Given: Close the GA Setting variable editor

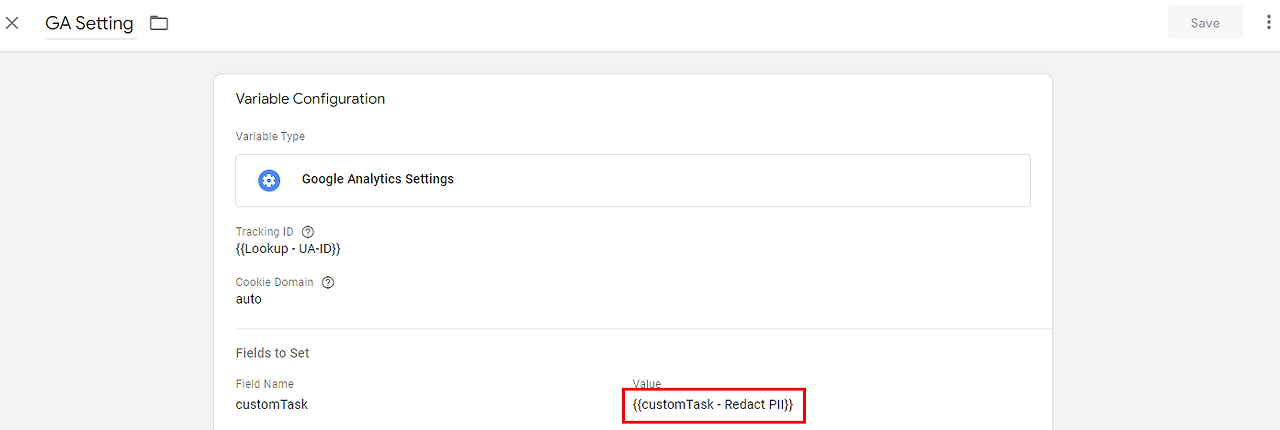Looking at the screenshot, I should (13, 23).
